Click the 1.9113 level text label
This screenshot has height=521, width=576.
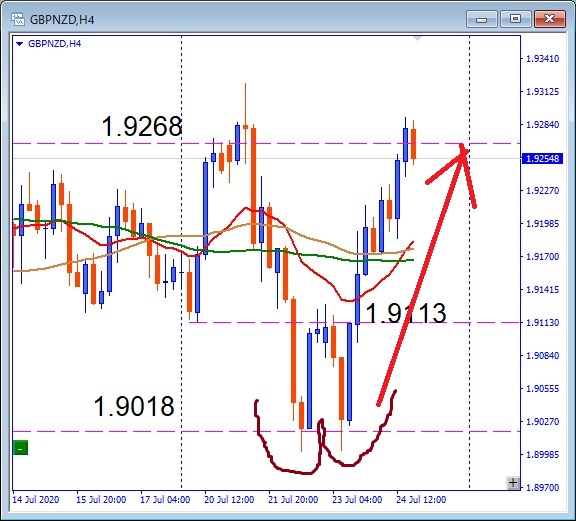click(x=406, y=313)
